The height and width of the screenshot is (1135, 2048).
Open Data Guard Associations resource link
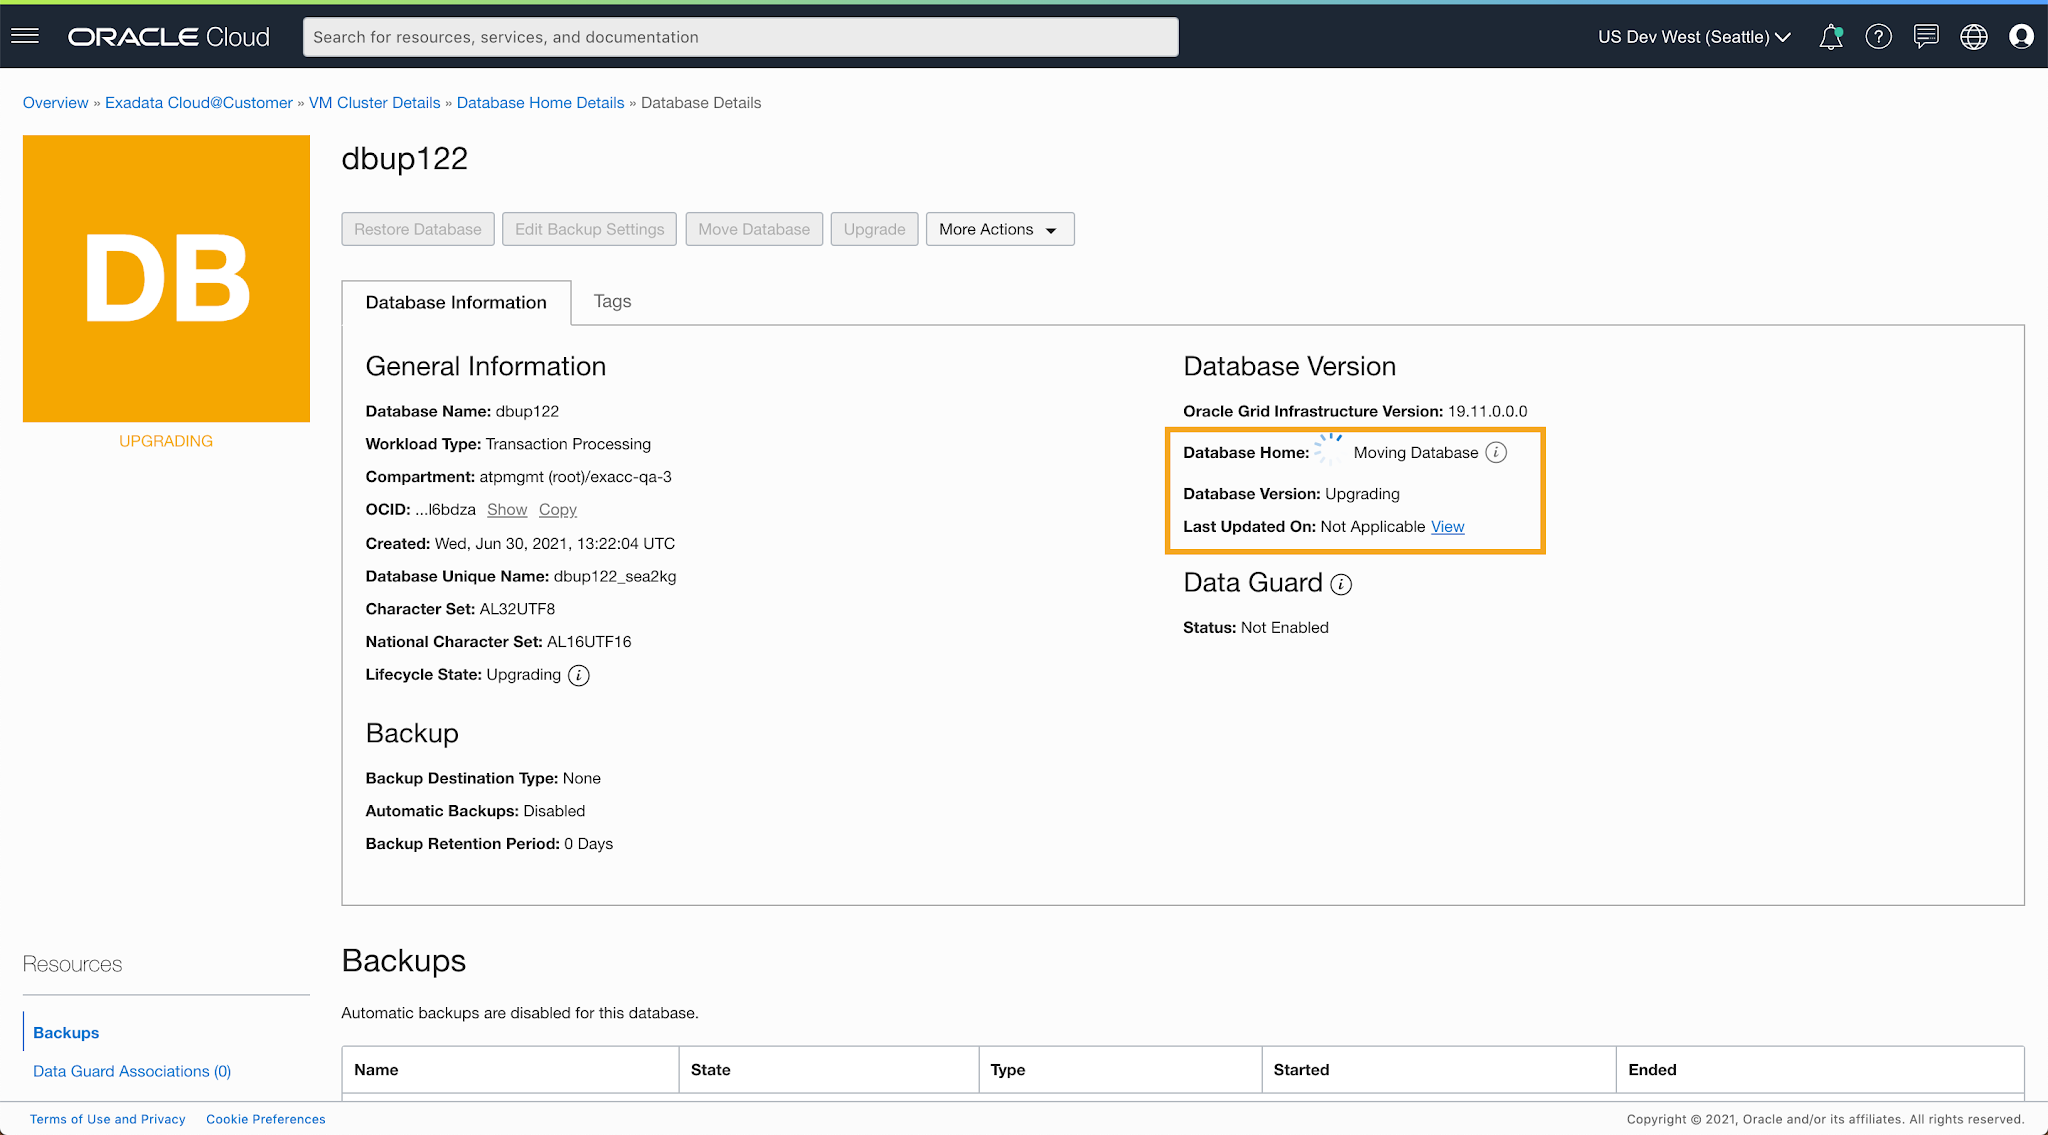132,1071
